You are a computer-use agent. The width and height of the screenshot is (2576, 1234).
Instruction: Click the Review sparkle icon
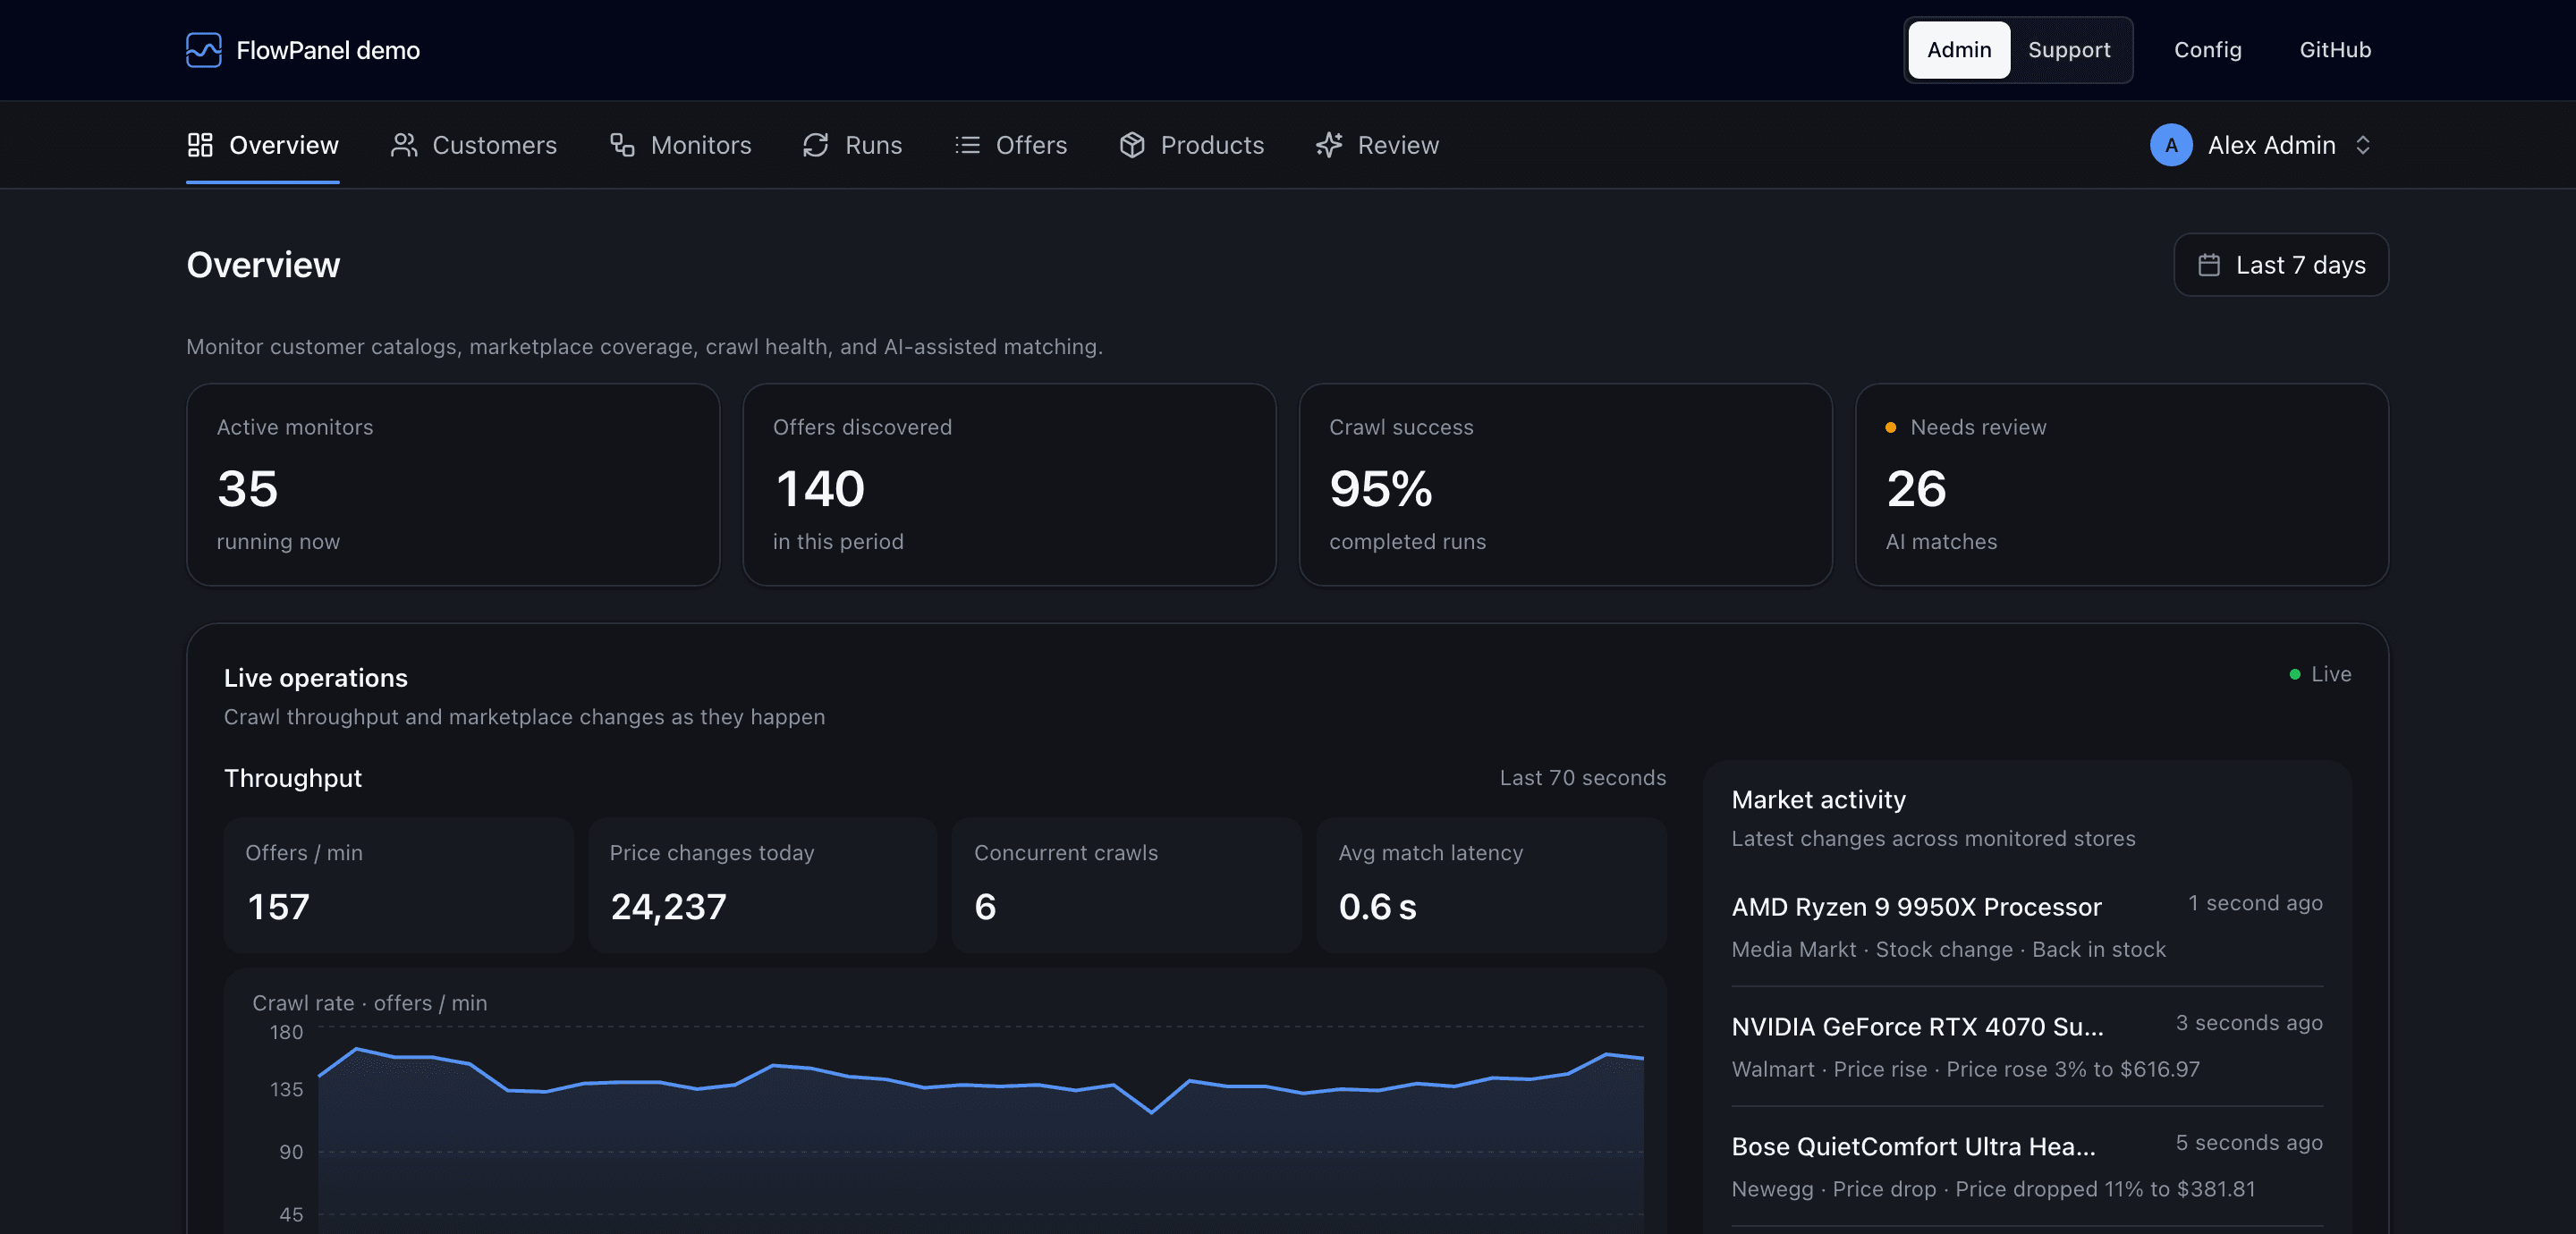click(x=1329, y=145)
